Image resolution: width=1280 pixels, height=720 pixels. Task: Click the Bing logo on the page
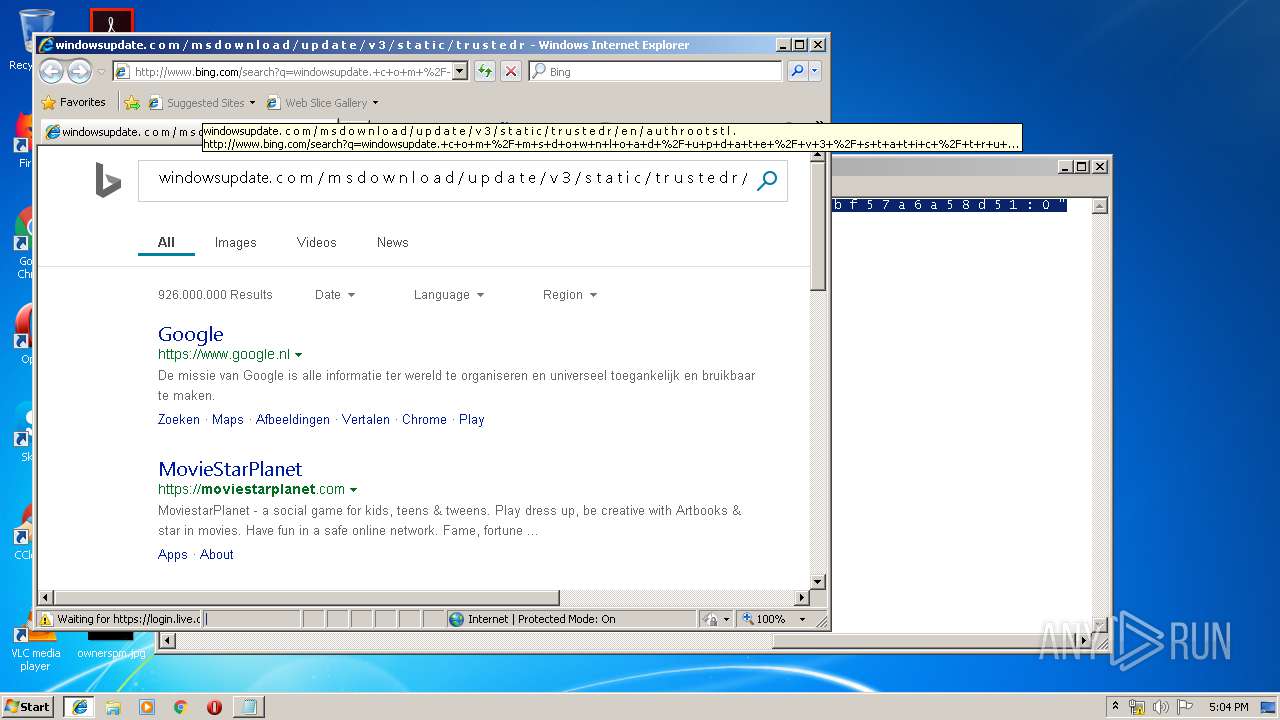pos(108,180)
